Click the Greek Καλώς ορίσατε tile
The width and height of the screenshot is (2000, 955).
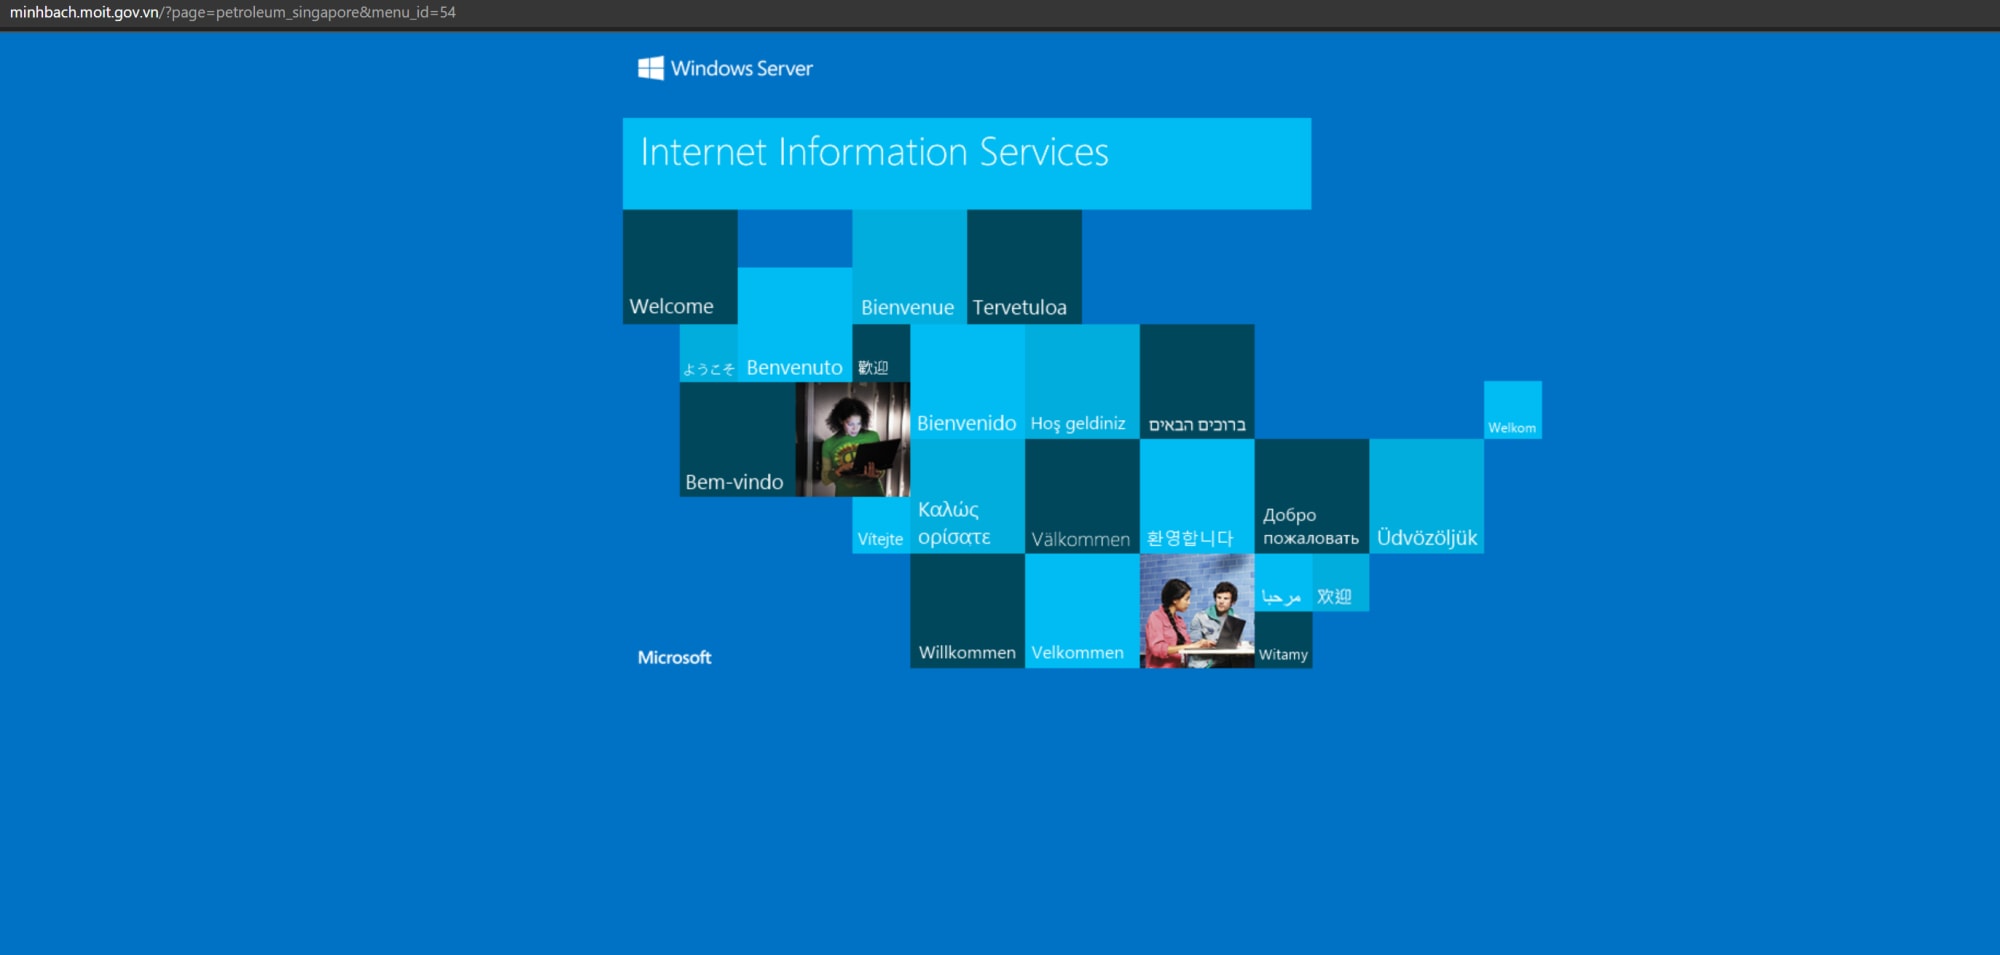coord(967,496)
